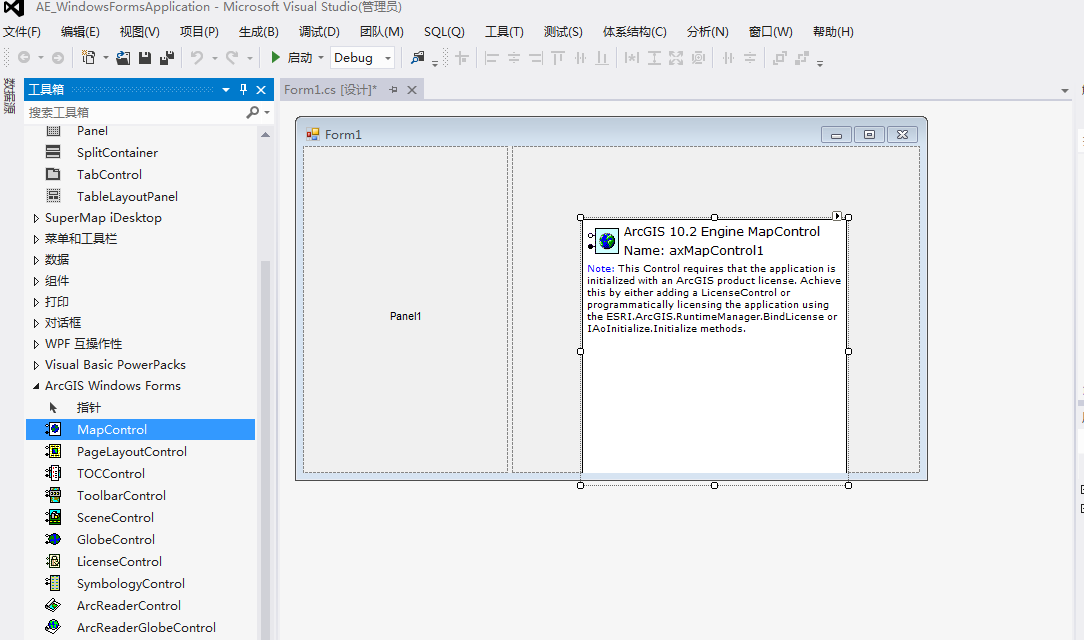This screenshot has width=1084, height=640.
Task: Open the 文件(F) menu
Action: tap(22, 32)
